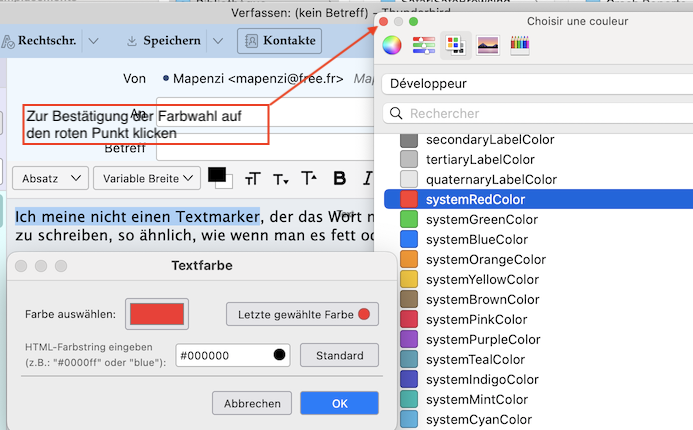Image resolution: width=693 pixels, height=430 pixels.
Task: Click the OK button in Textfarbe
Action: (339, 403)
